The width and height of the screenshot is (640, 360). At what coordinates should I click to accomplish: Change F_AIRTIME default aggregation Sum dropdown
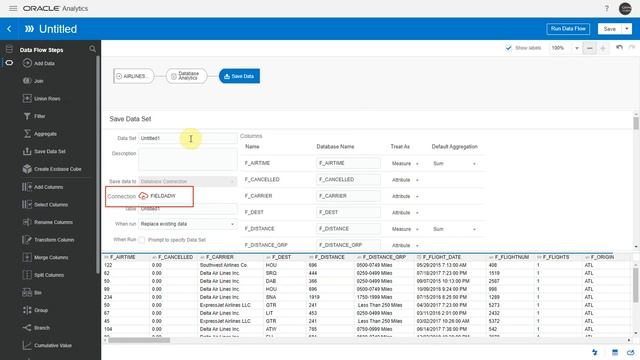click(454, 163)
